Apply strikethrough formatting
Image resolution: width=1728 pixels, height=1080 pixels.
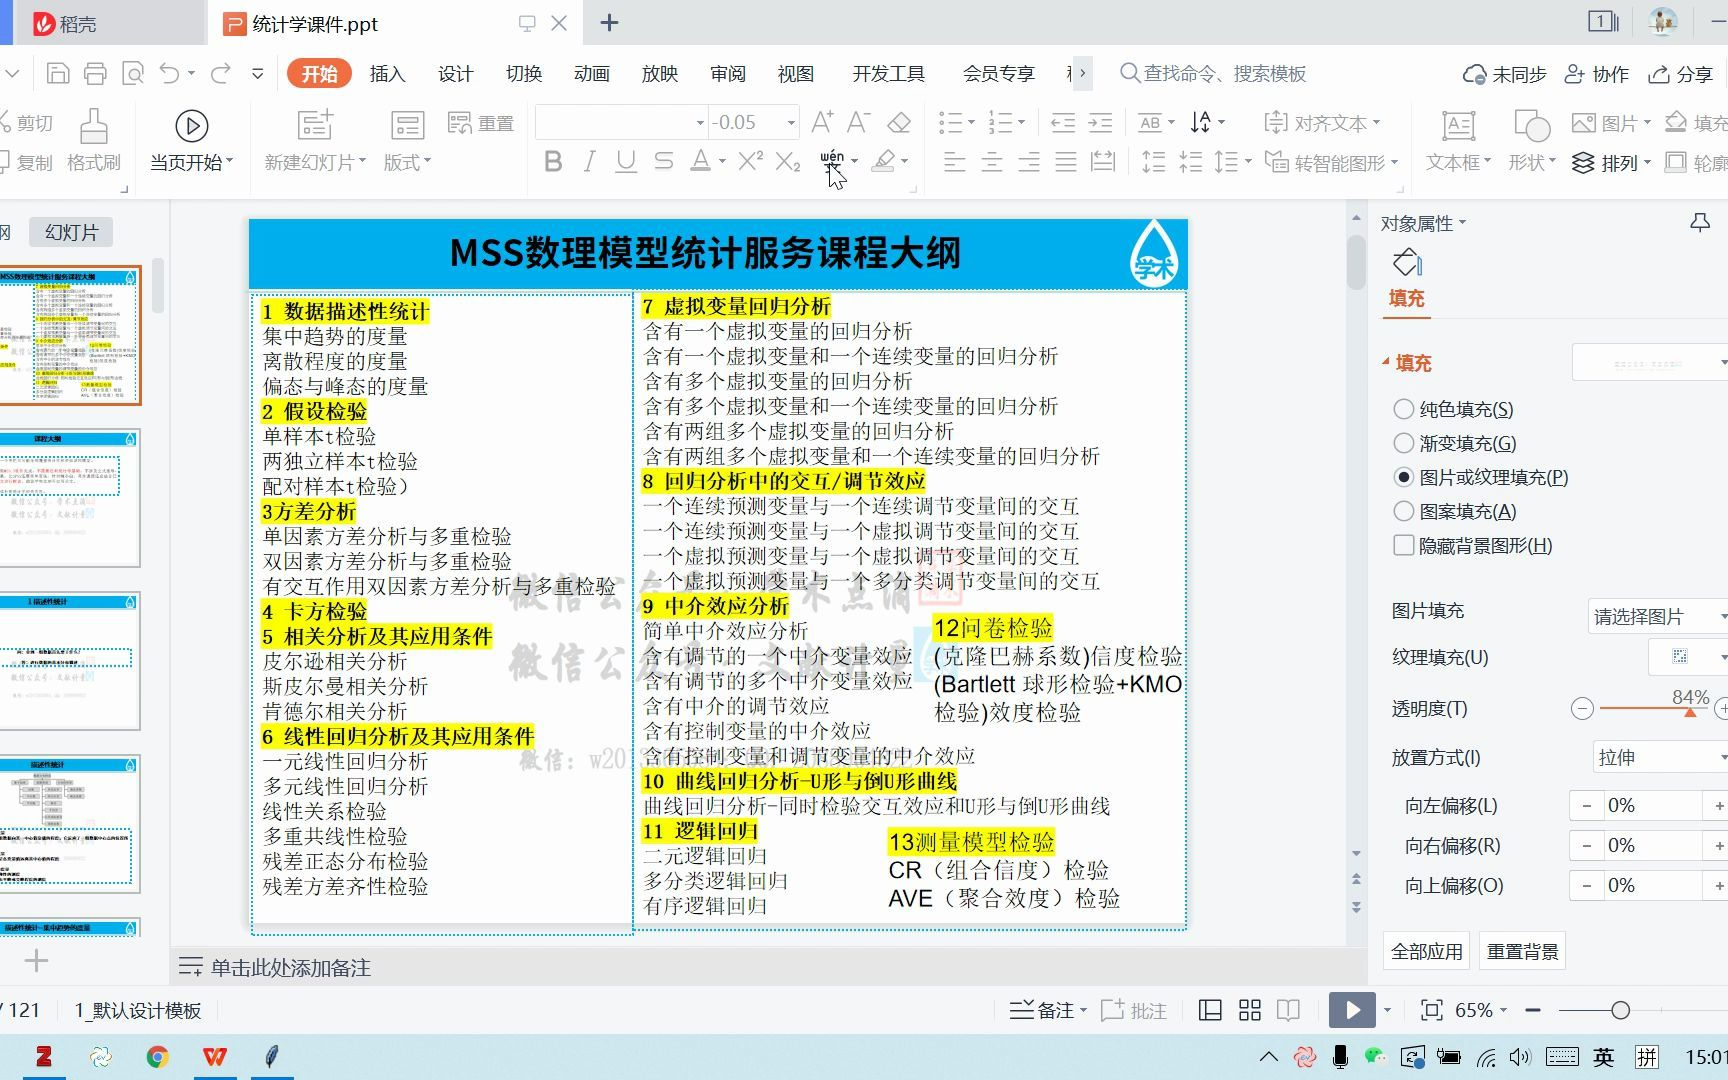pos(663,161)
